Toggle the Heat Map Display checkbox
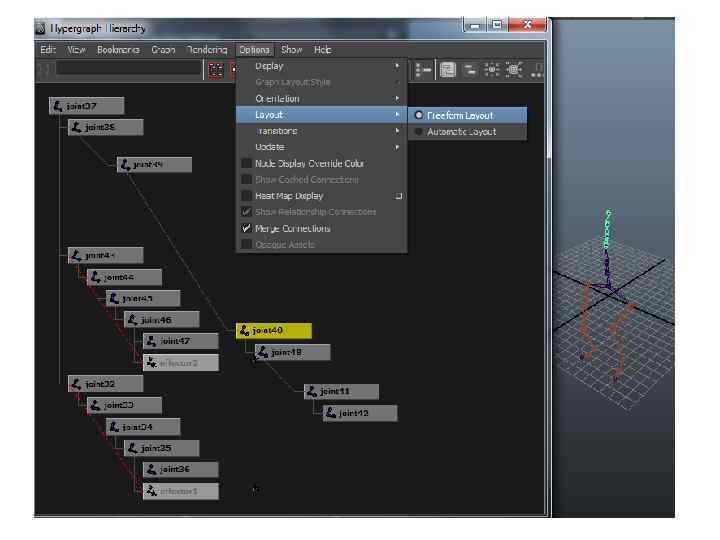The height and width of the screenshot is (540, 720). [x=247, y=196]
